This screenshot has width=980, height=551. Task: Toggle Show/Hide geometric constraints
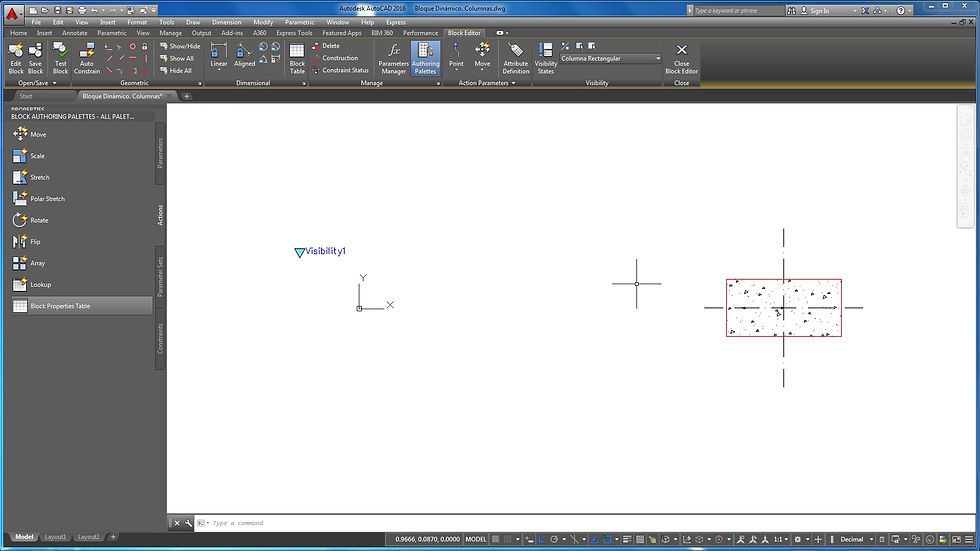click(x=180, y=46)
